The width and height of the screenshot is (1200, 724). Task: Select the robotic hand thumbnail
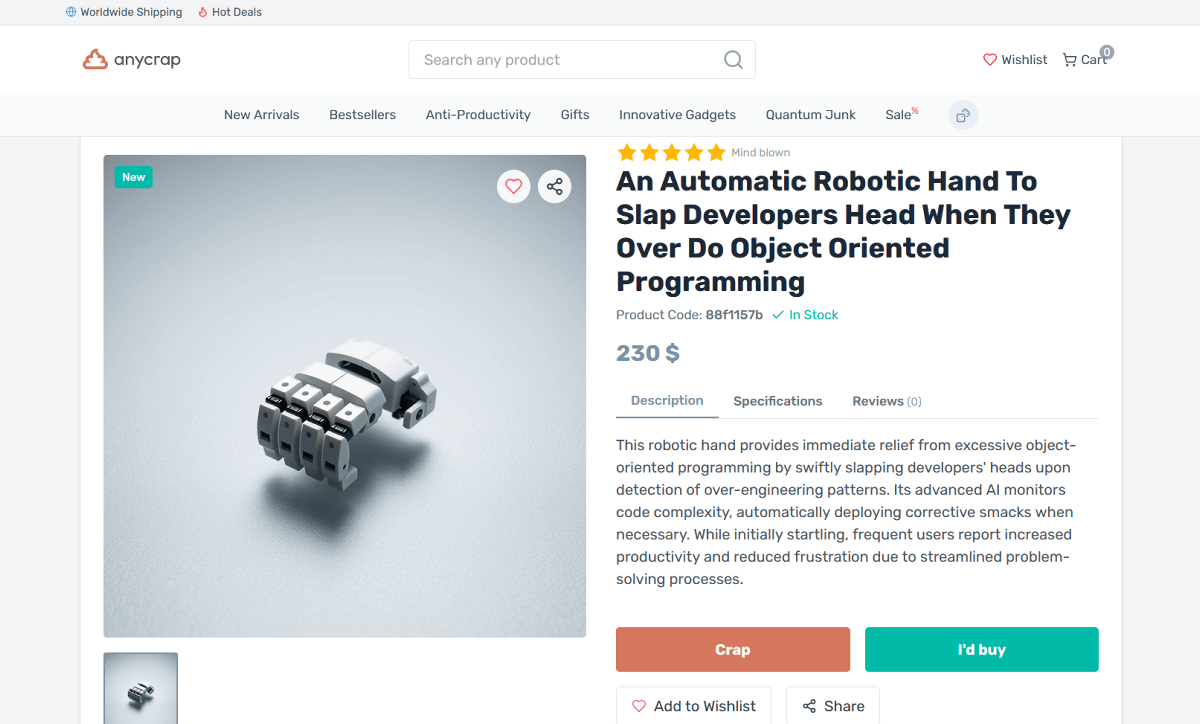click(x=141, y=688)
